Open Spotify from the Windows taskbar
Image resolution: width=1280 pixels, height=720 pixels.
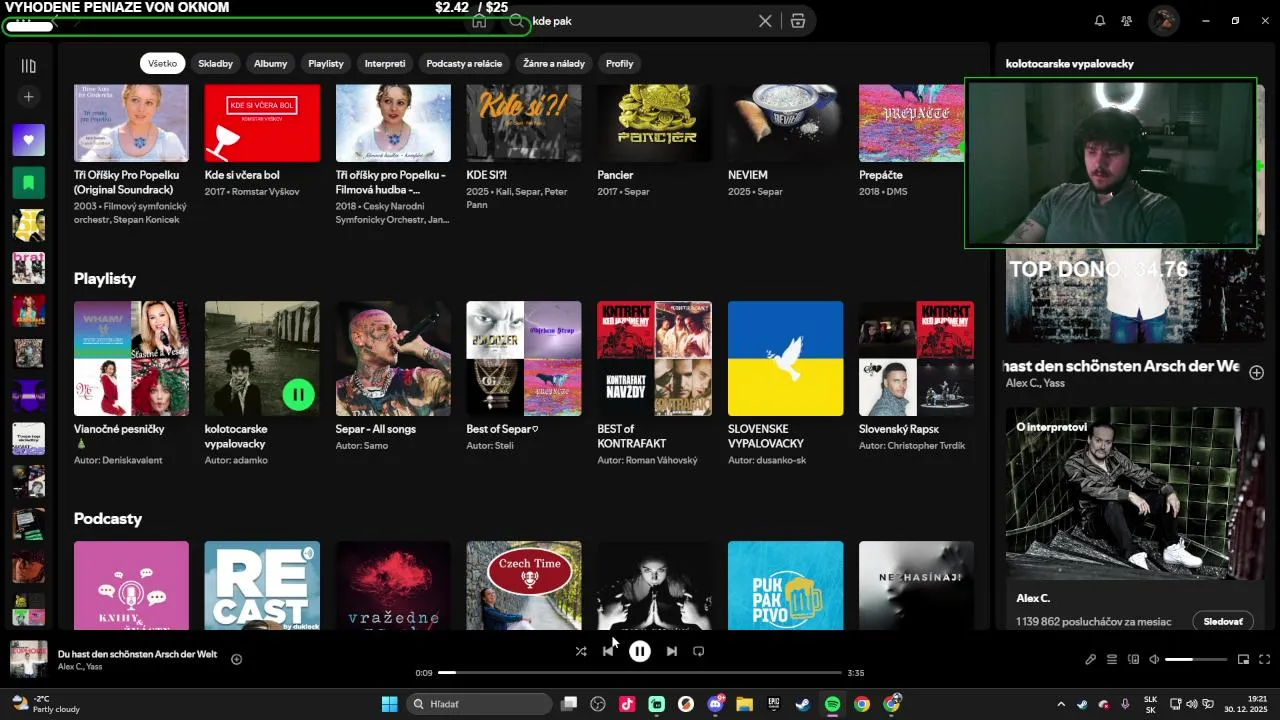pyautogui.click(x=833, y=704)
